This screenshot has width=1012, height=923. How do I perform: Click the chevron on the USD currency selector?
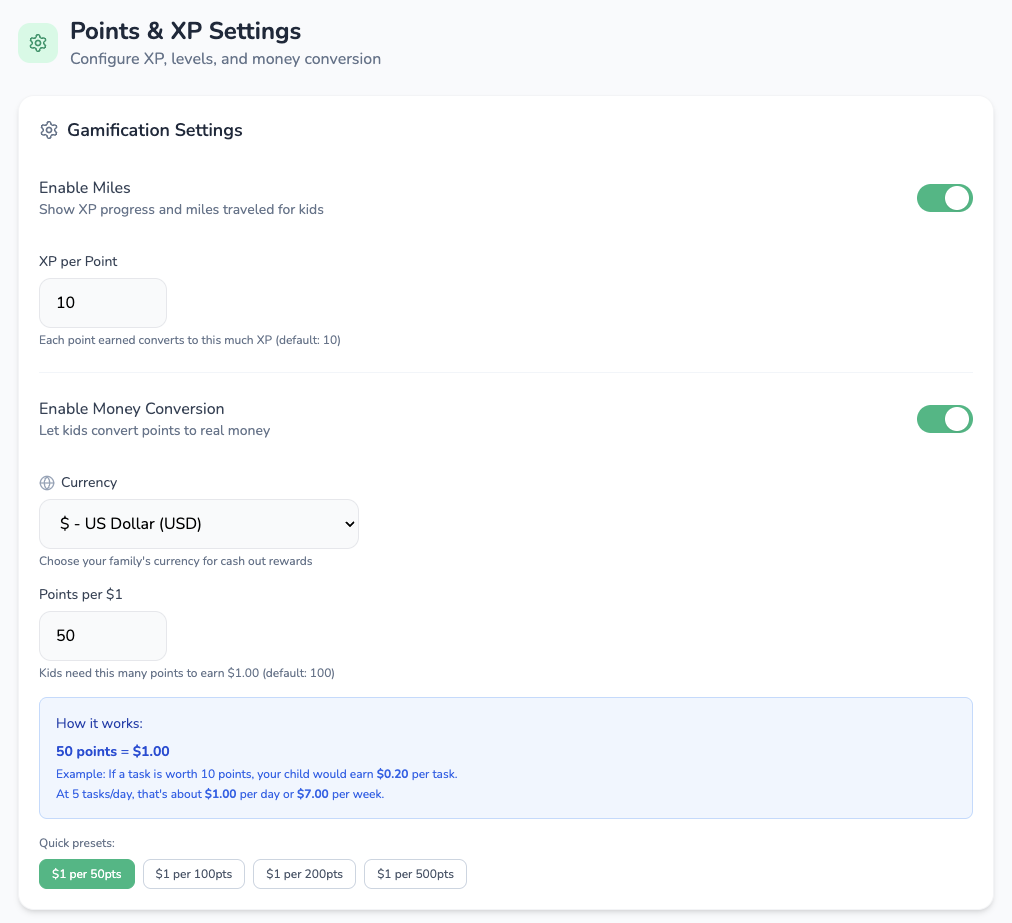[349, 523]
